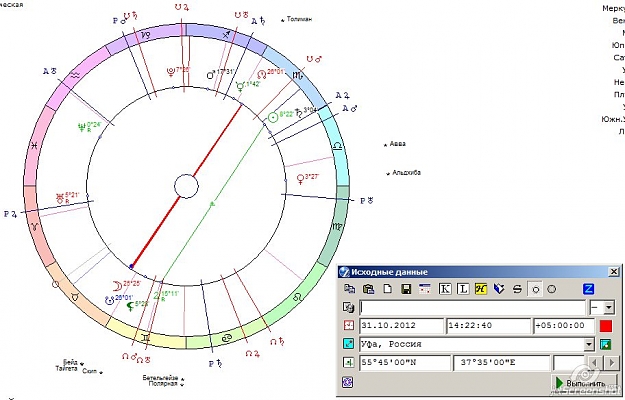Click the Альджиба star label
625x400 pixels.
(x=407, y=173)
